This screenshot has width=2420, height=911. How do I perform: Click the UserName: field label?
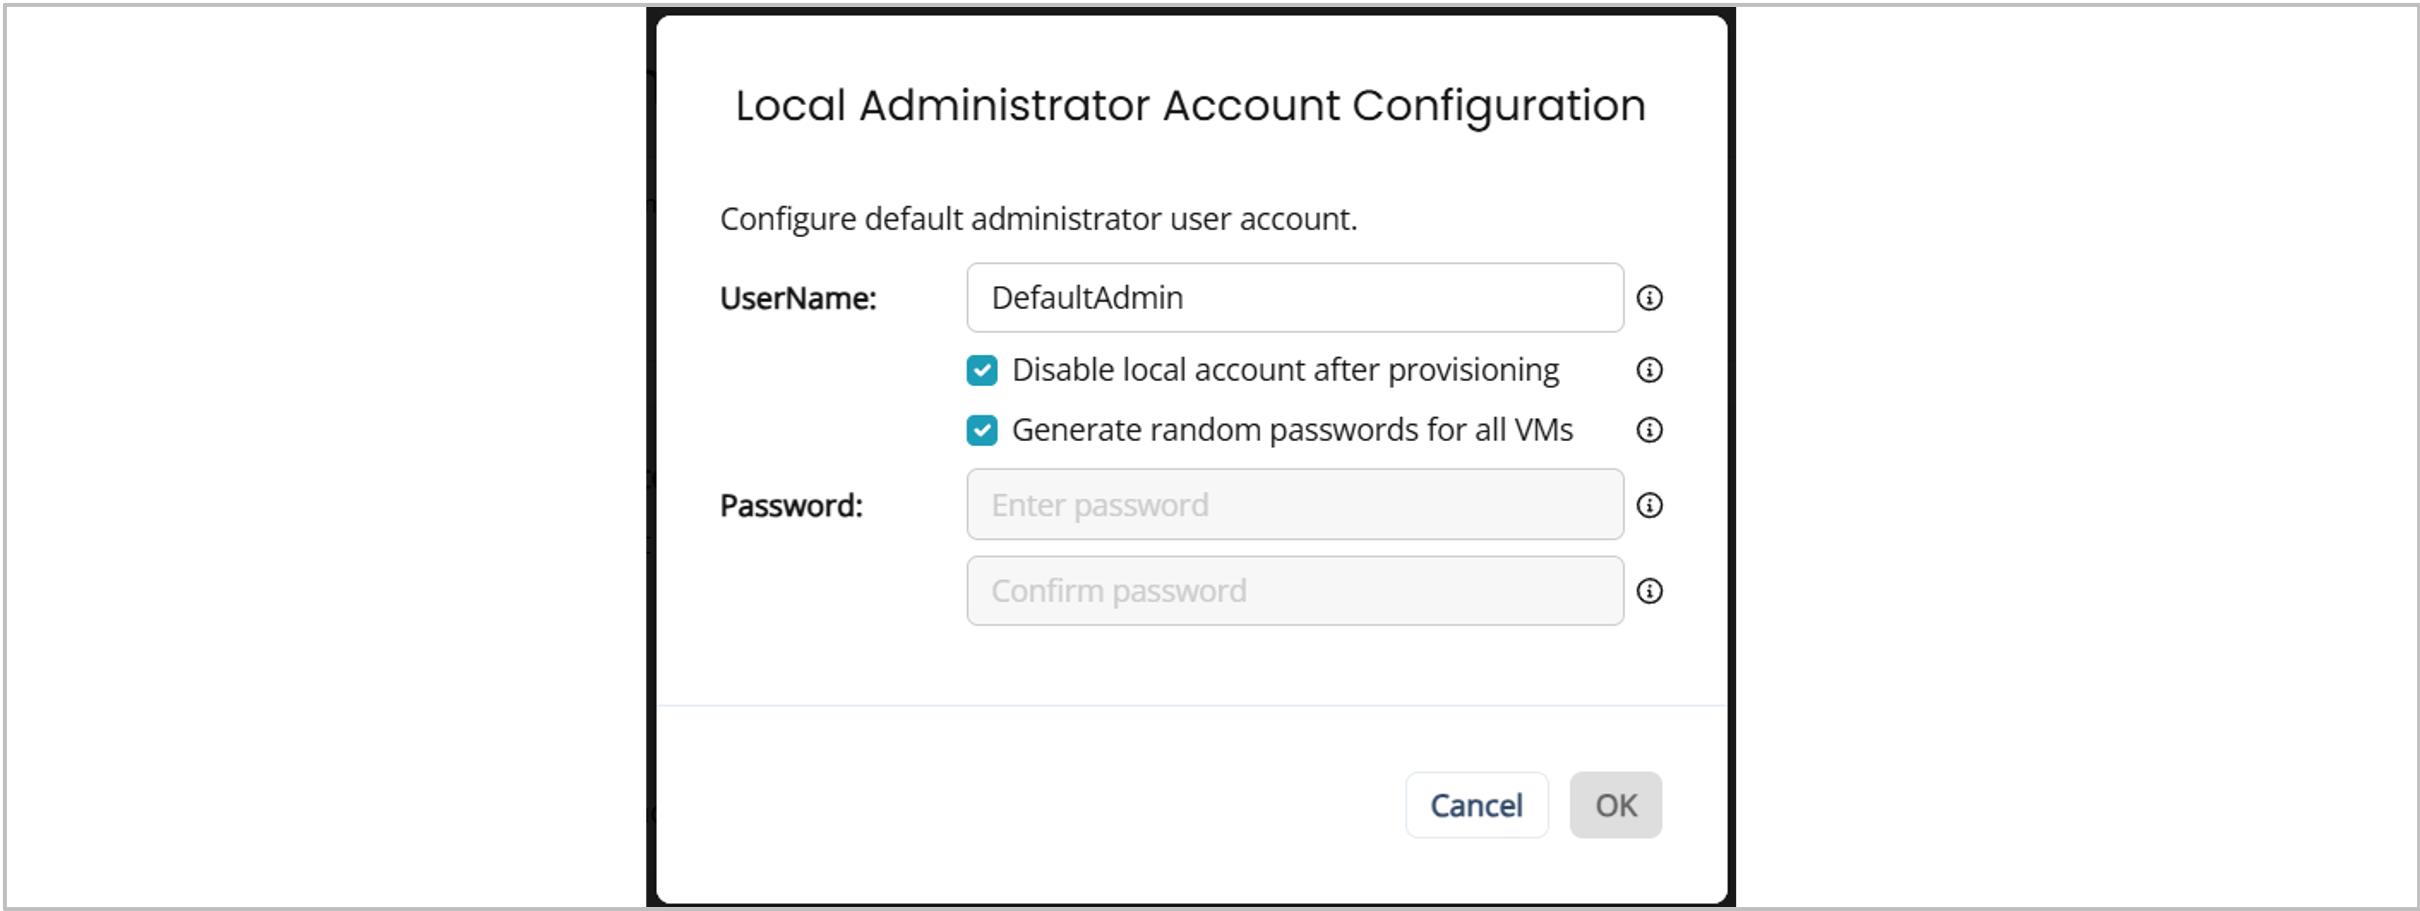pyautogui.click(x=798, y=298)
